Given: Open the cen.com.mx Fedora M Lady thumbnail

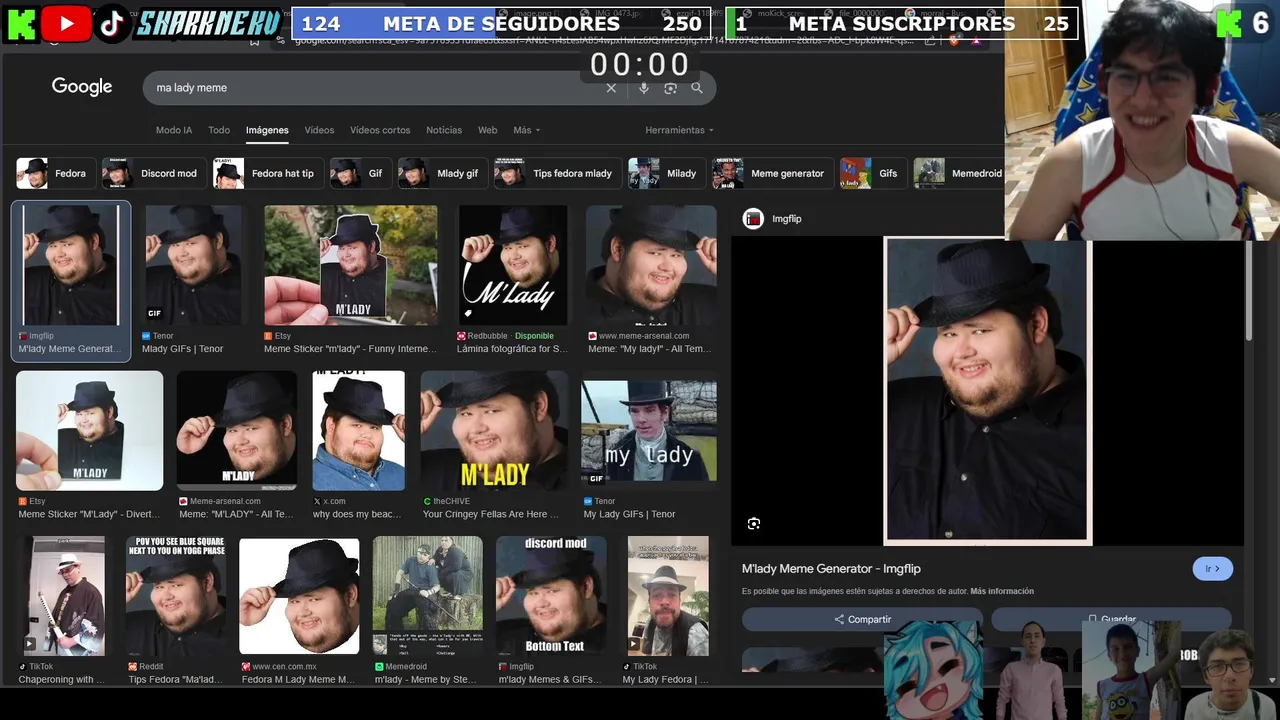Looking at the screenshot, I should [299, 596].
